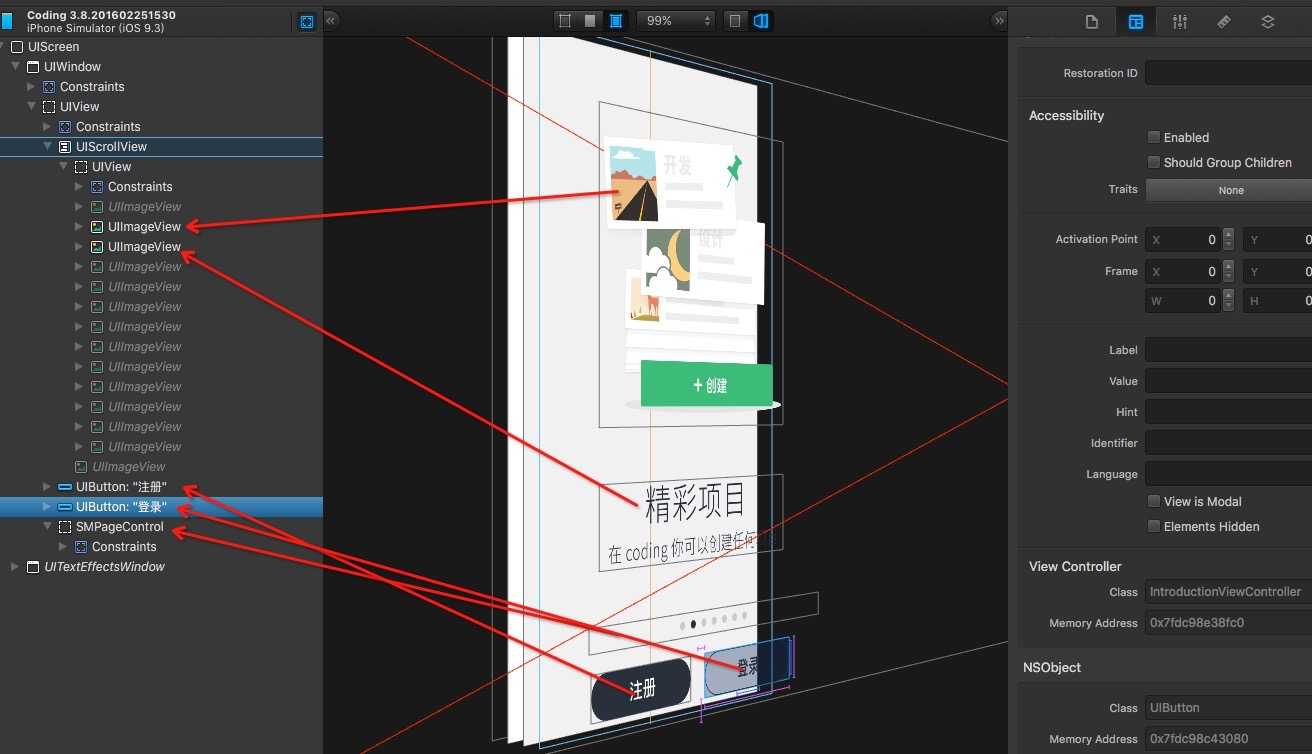This screenshot has height=754, width=1312.
Task: Select the wireframe-plus-content view mode icon
Action: pos(616,20)
